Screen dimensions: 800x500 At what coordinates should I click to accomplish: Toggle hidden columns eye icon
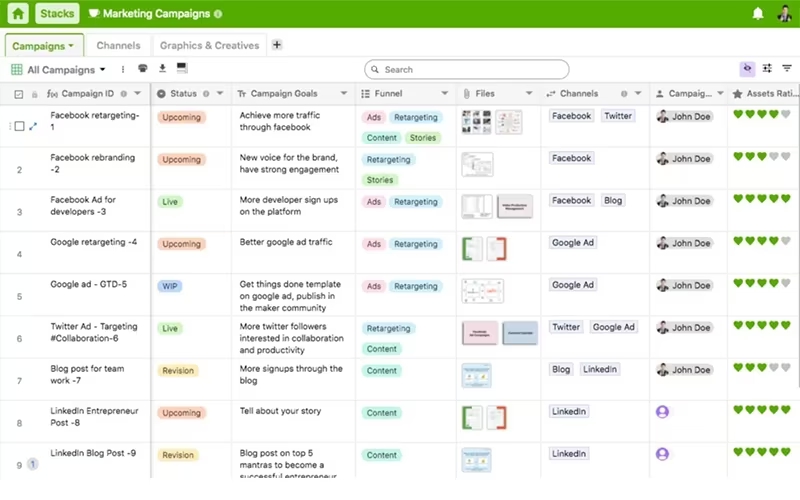747,68
